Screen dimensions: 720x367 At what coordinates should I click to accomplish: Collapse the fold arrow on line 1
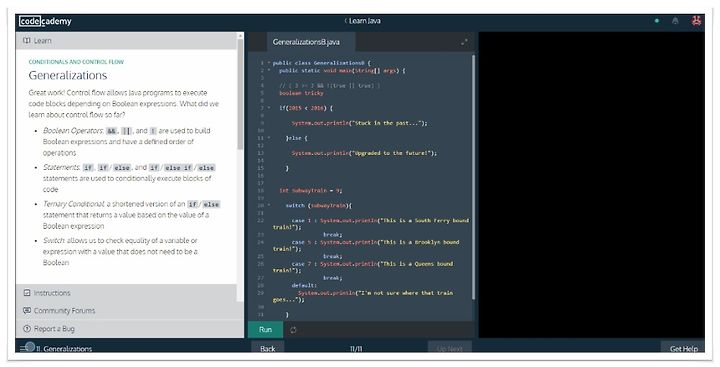269,63
